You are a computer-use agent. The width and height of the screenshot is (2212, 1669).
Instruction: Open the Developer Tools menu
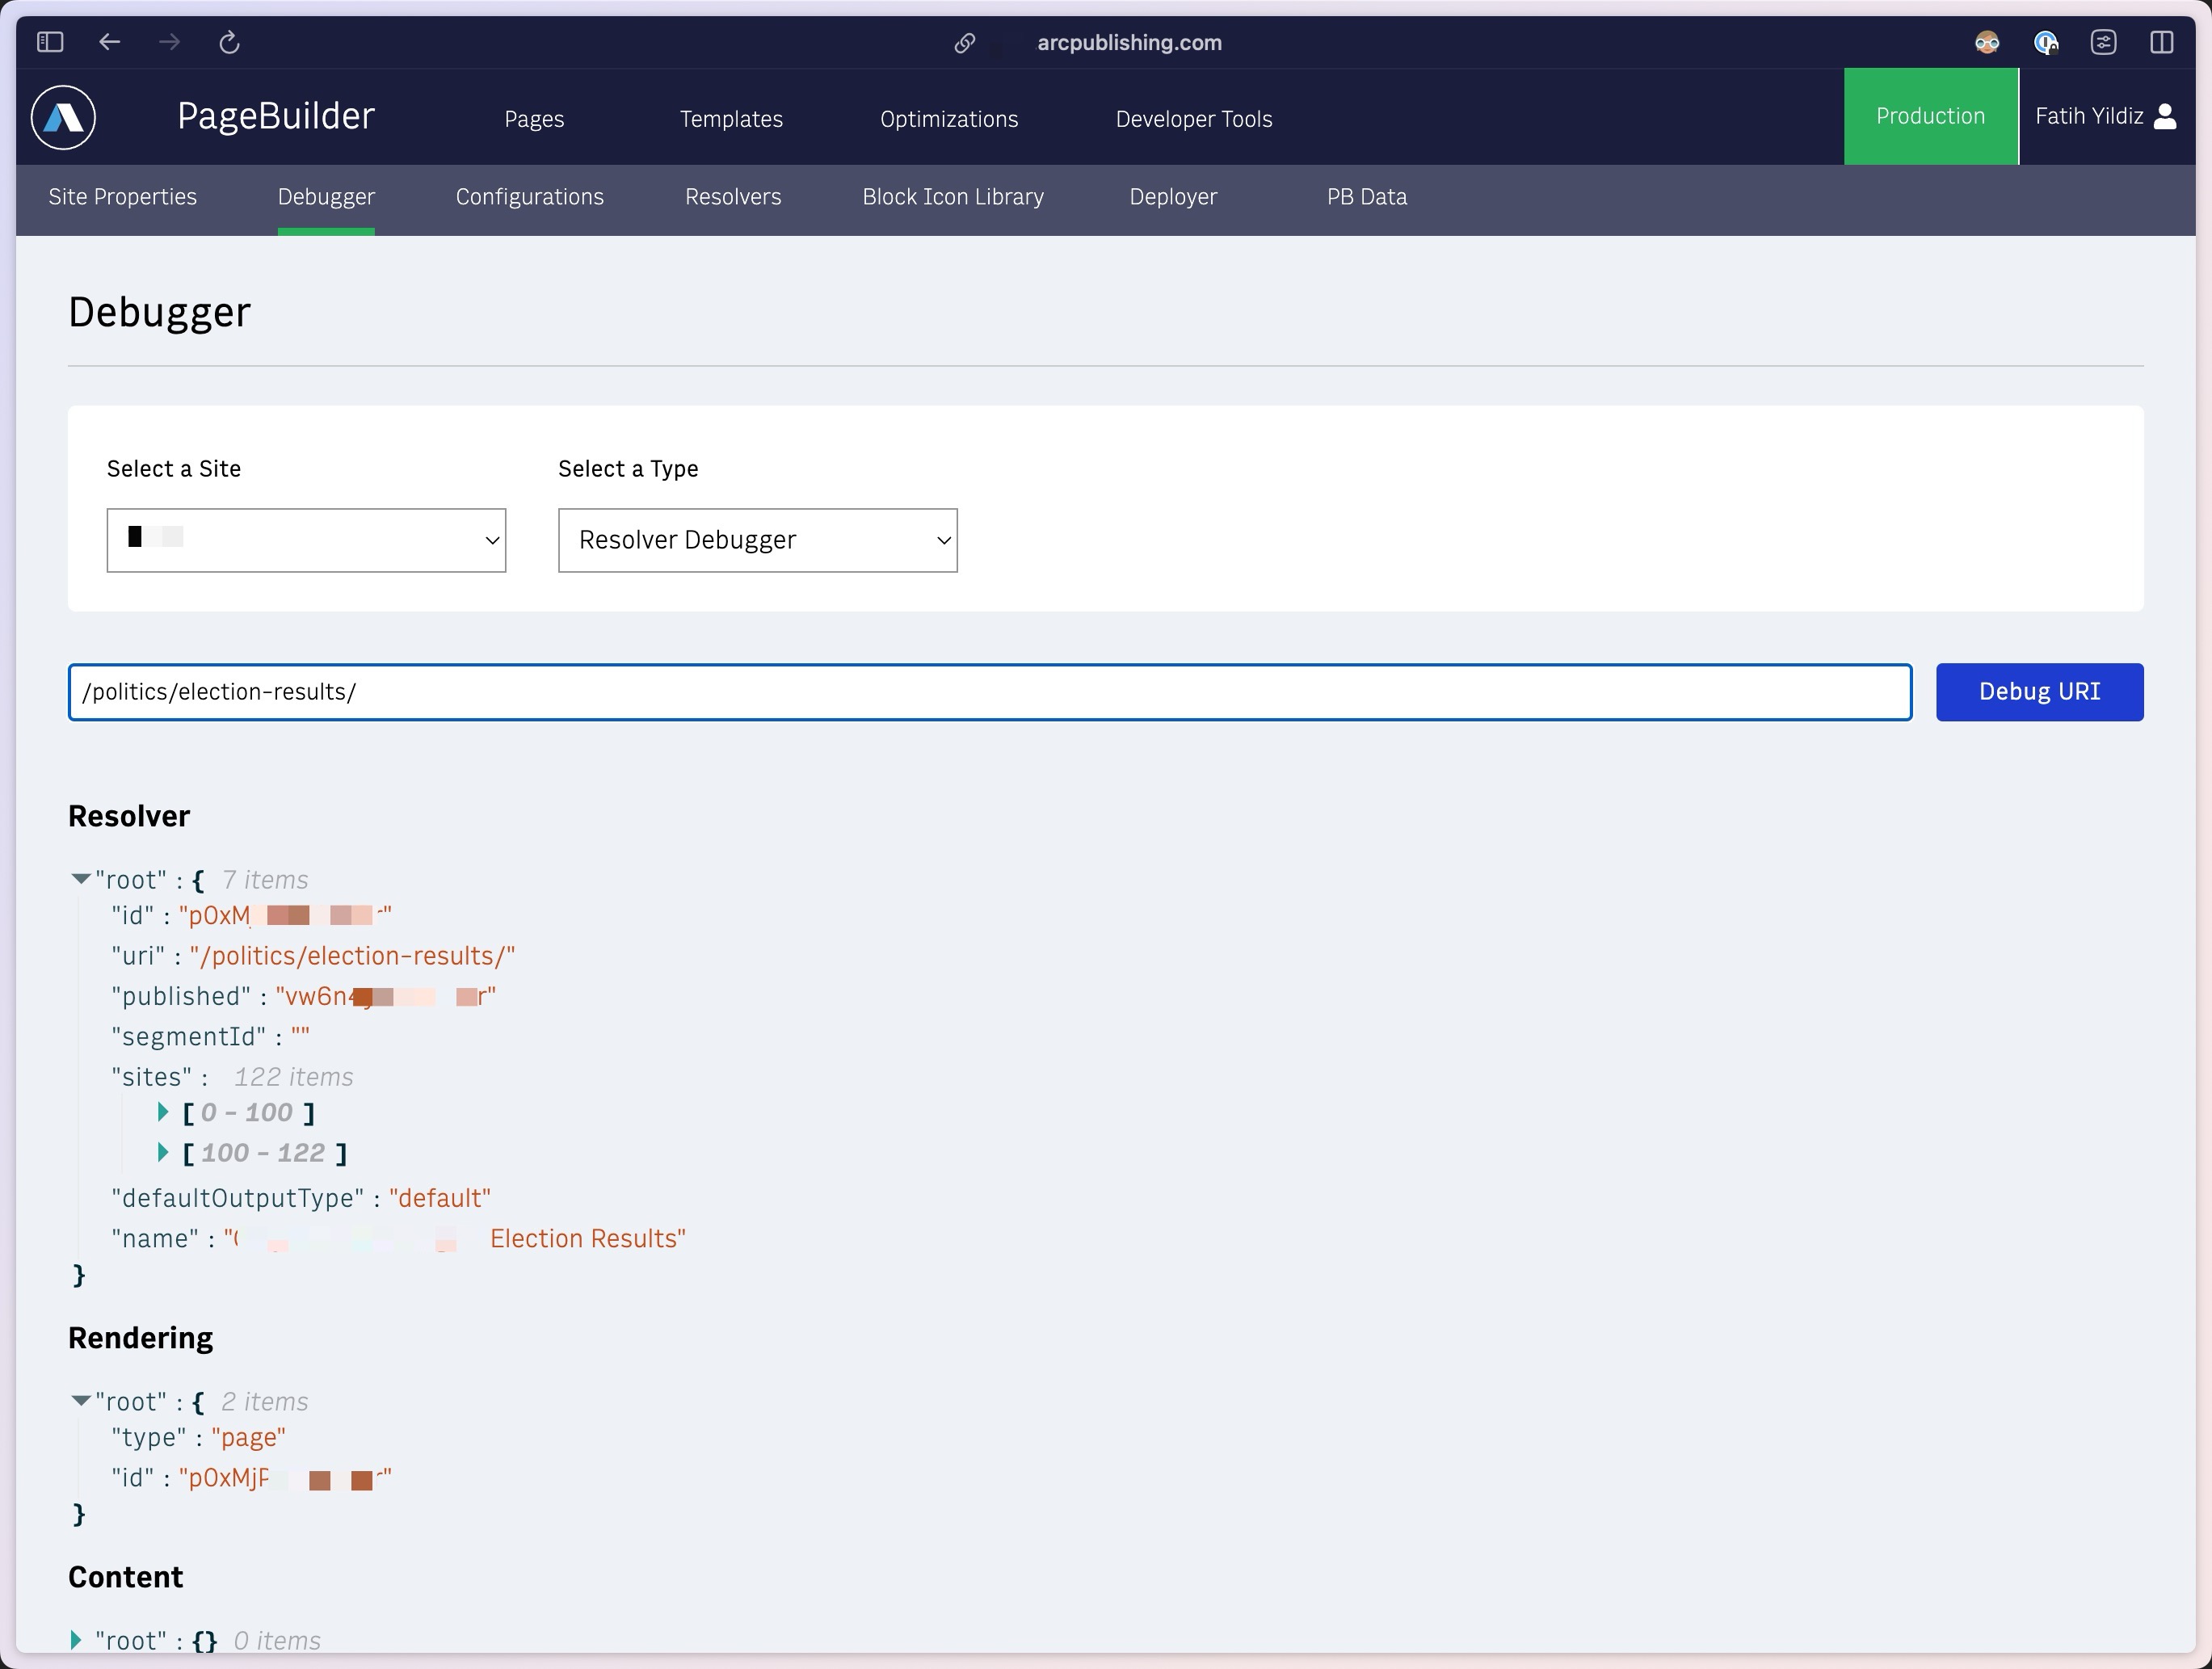pos(1193,117)
